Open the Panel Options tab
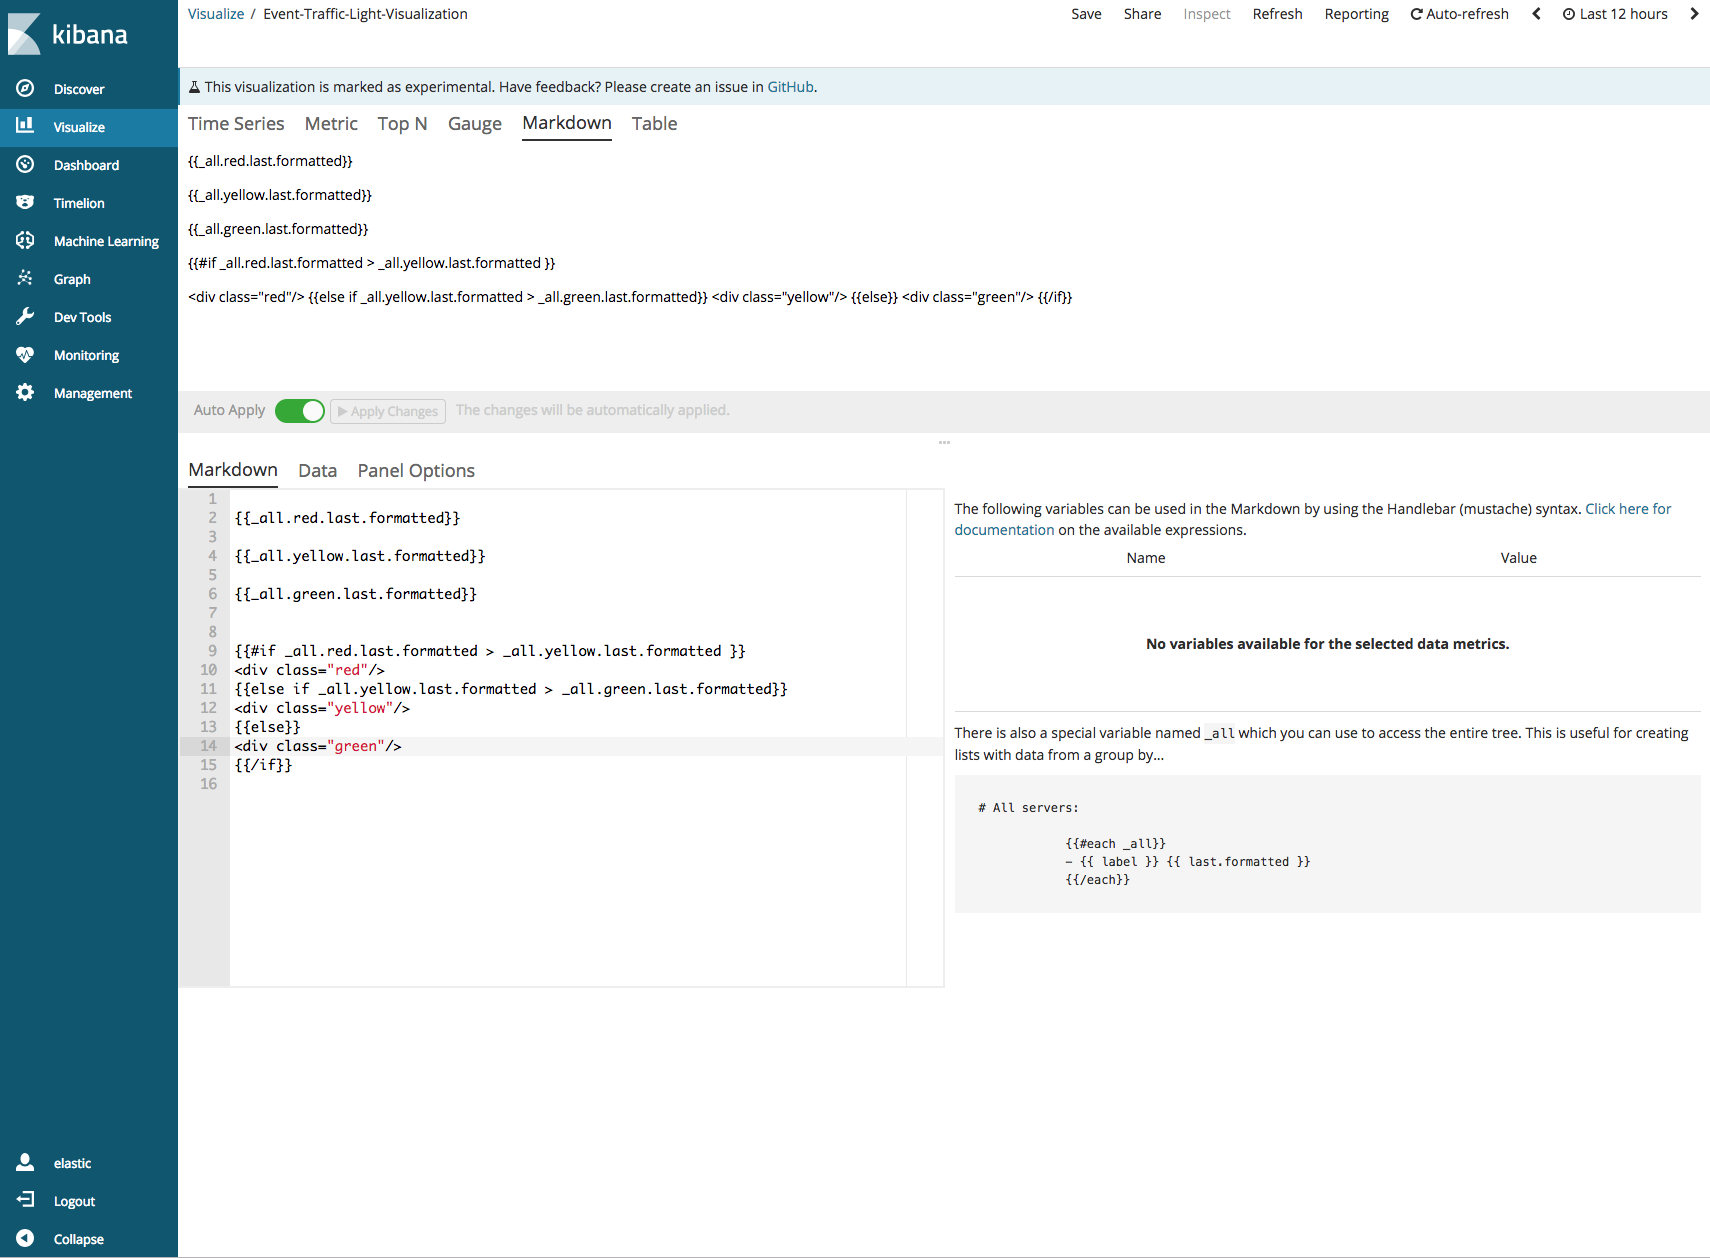The height and width of the screenshot is (1258, 1710). point(416,470)
